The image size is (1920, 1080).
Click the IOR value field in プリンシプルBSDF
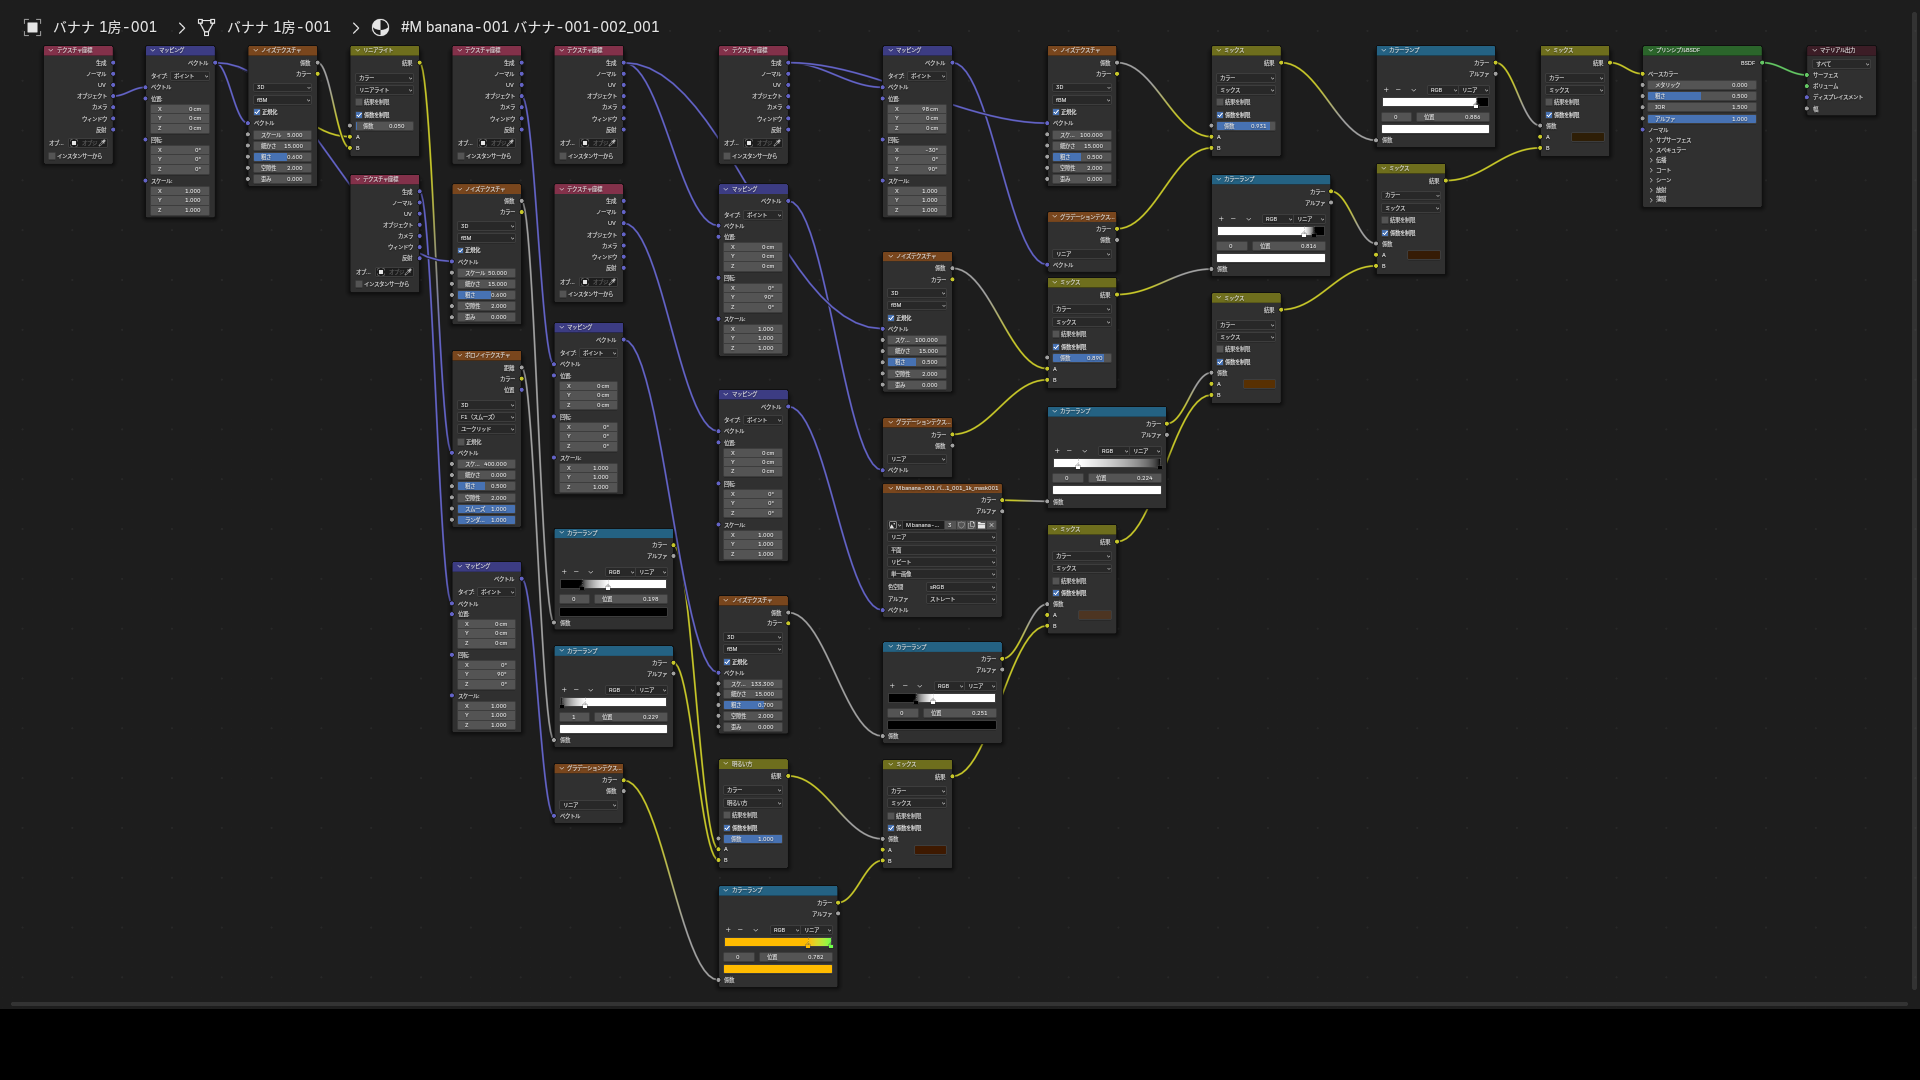click(x=1702, y=107)
